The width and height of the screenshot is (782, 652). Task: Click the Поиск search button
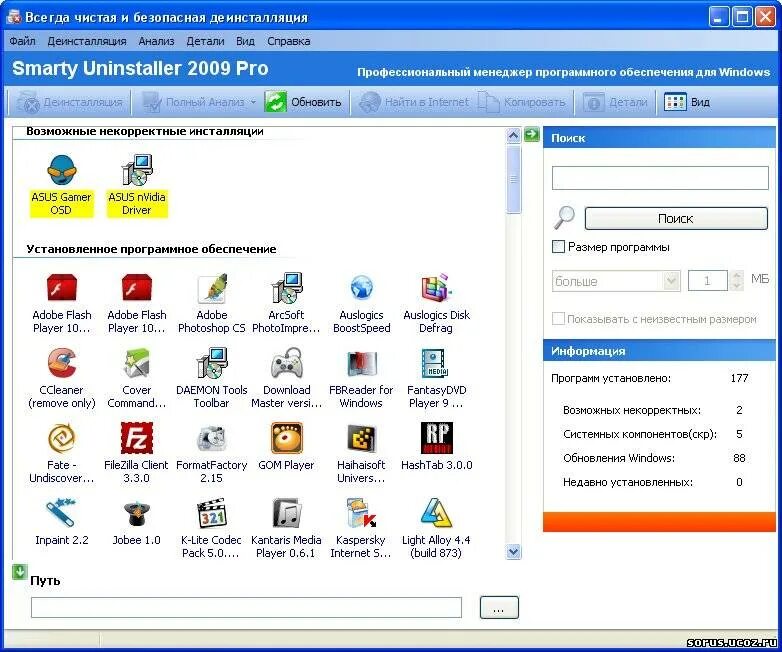[676, 218]
